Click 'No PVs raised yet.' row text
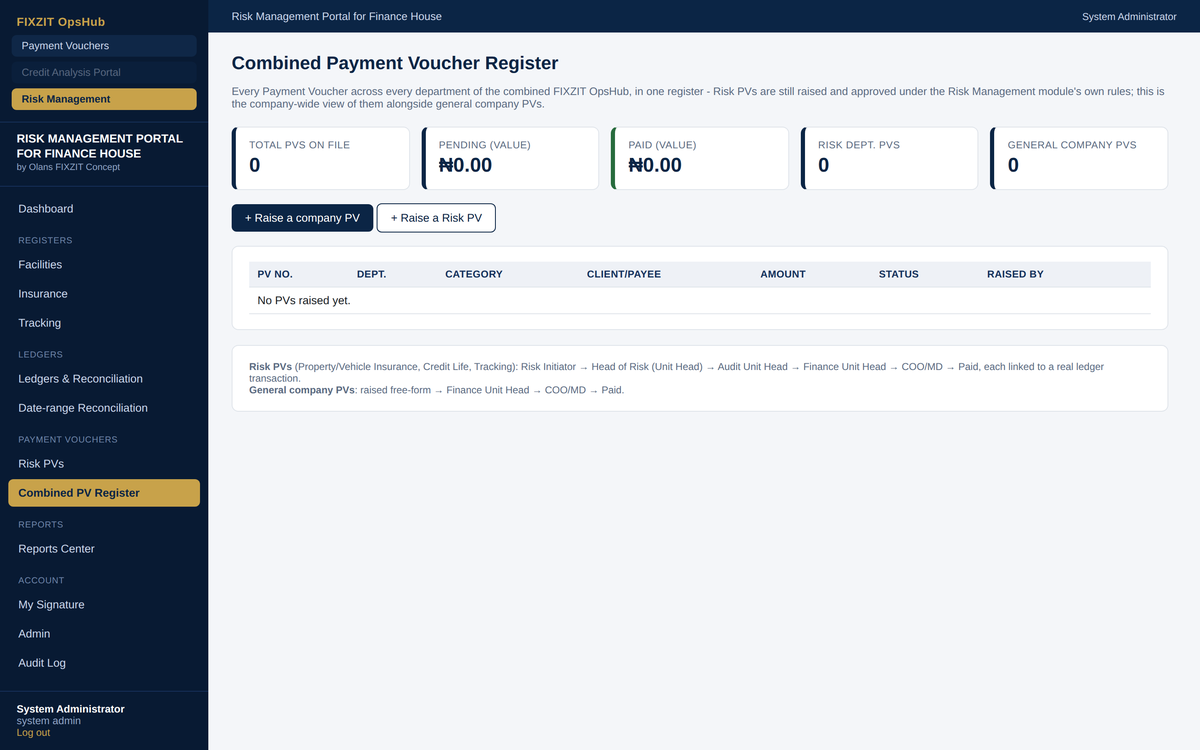The height and width of the screenshot is (750, 1200). pyautogui.click(x=304, y=300)
